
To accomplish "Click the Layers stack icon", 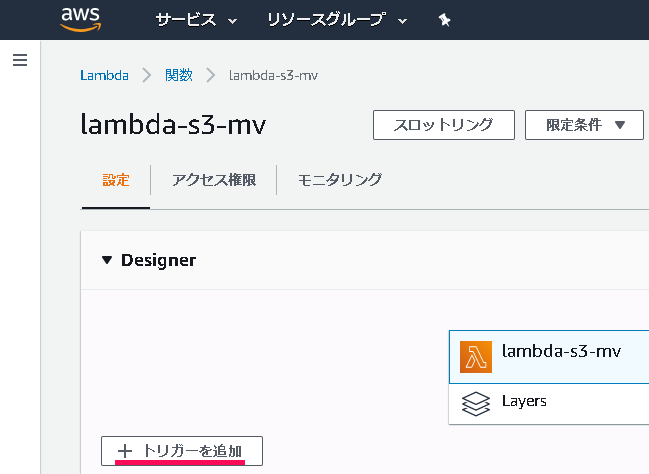I will (x=476, y=404).
